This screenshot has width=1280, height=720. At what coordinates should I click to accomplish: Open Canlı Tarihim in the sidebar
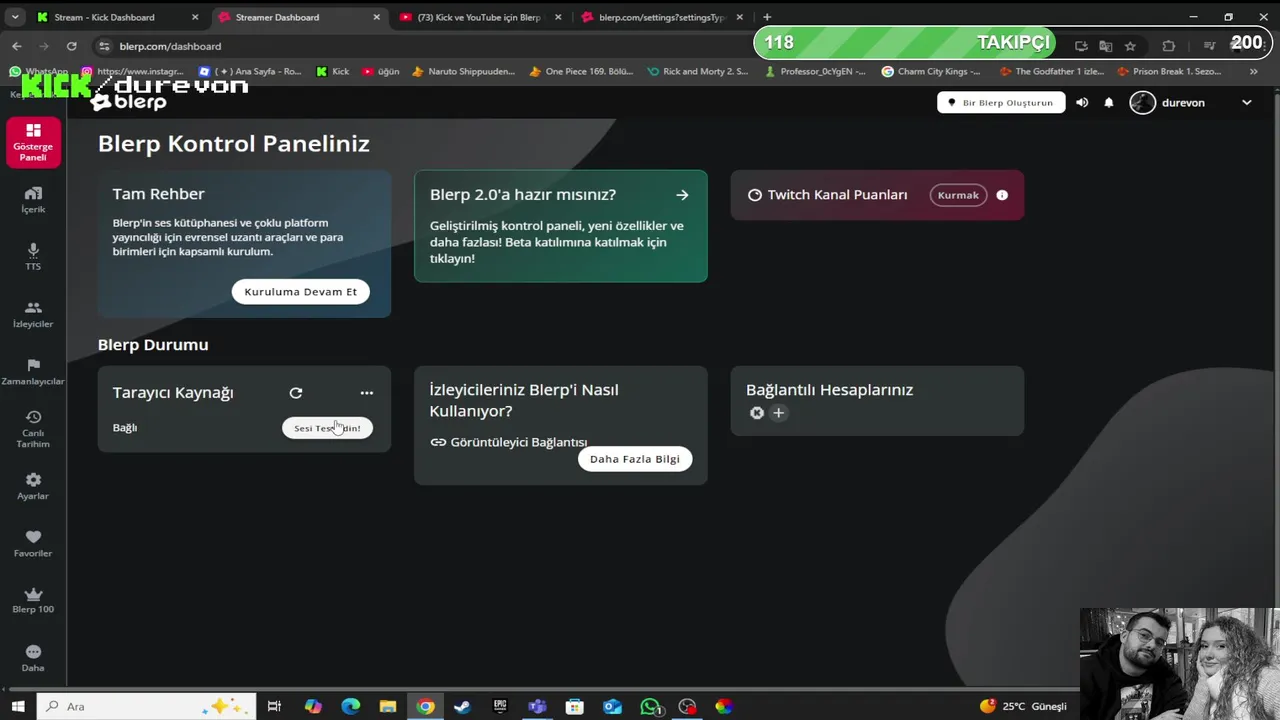[33, 429]
